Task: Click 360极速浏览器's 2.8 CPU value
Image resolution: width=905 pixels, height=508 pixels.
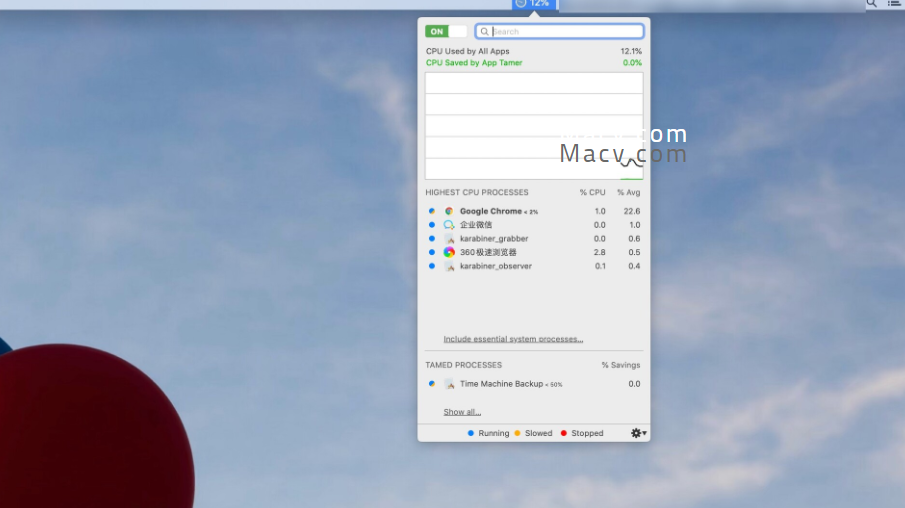Action: click(x=600, y=252)
